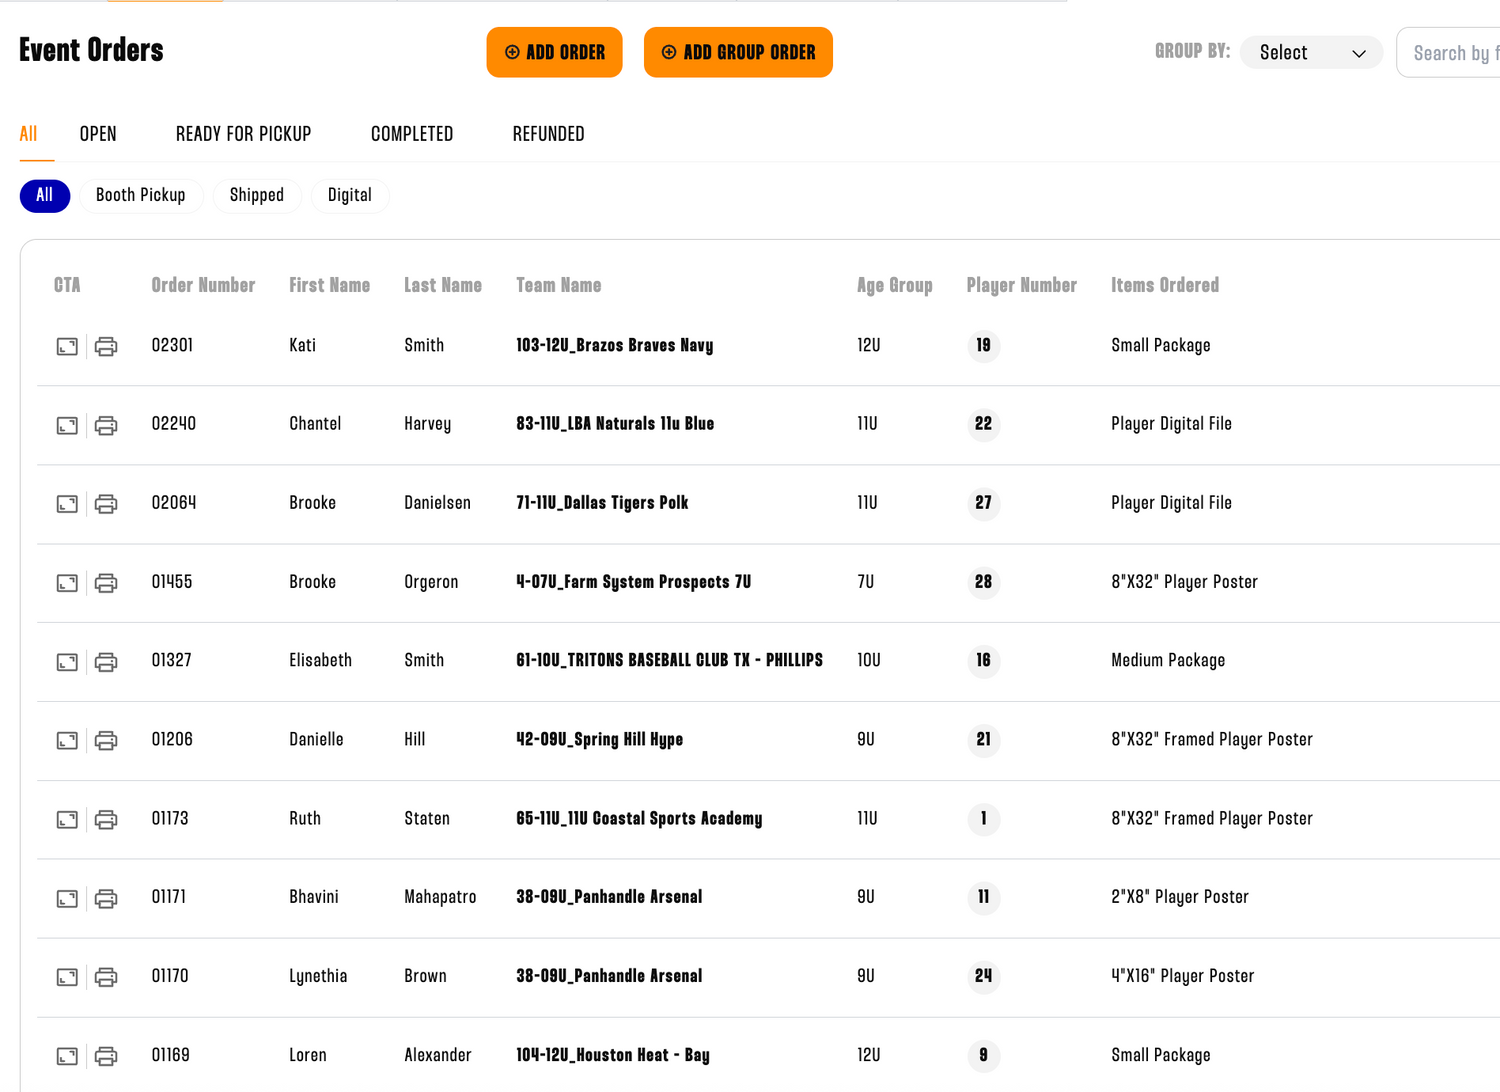Screen dimensions: 1500x1092
Task: Expand order 01327 details icon
Action: tap(67, 662)
